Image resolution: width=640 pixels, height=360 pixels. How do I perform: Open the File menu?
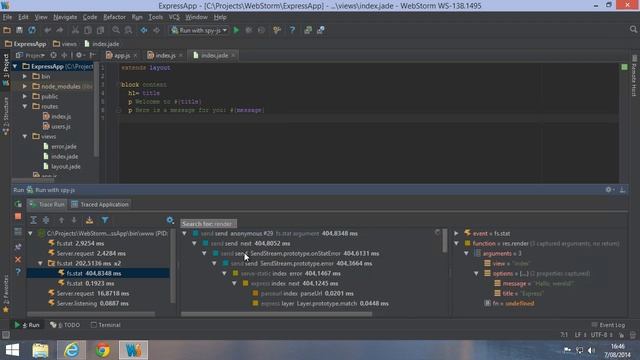pyautogui.click(x=7, y=17)
